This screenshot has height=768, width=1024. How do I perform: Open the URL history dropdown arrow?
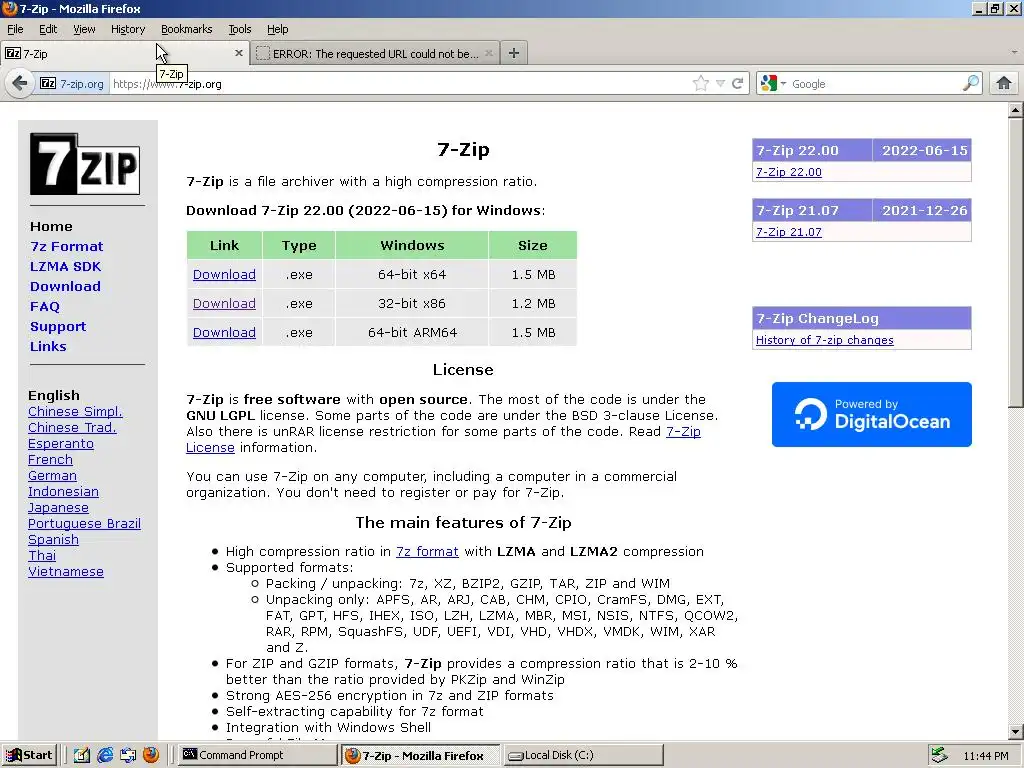(x=720, y=84)
